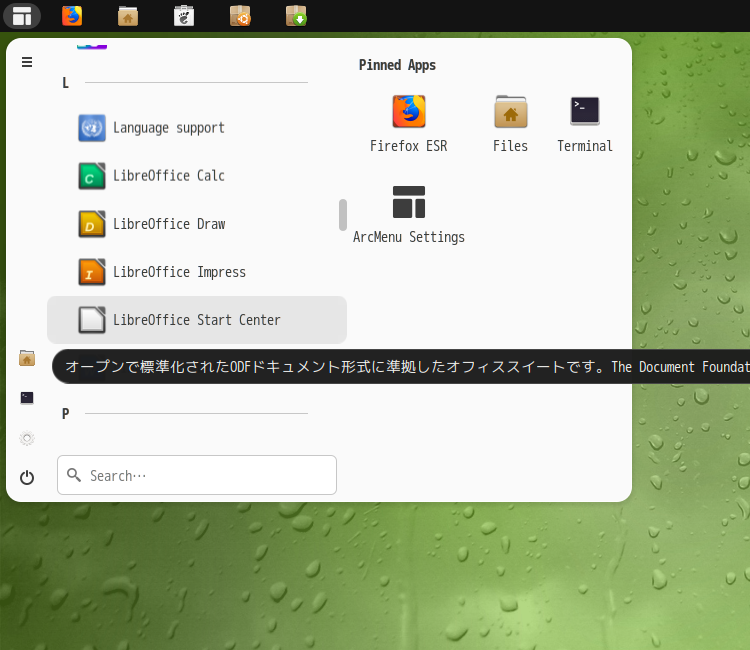Screen dimensions: 750x650
Task: Open the Files home folder panel icon
Action: 128,16
